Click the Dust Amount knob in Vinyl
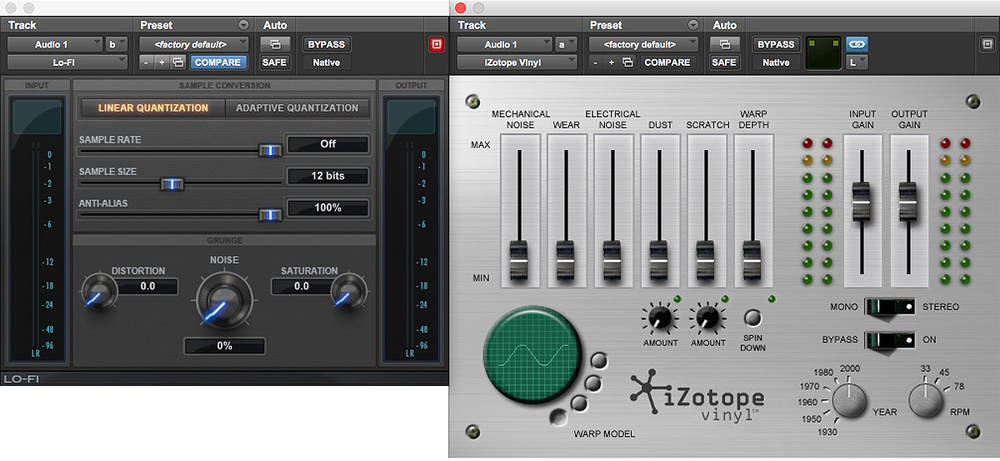Image resolution: width=1000 pixels, height=461 pixels. pyautogui.click(x=660, y=317)
